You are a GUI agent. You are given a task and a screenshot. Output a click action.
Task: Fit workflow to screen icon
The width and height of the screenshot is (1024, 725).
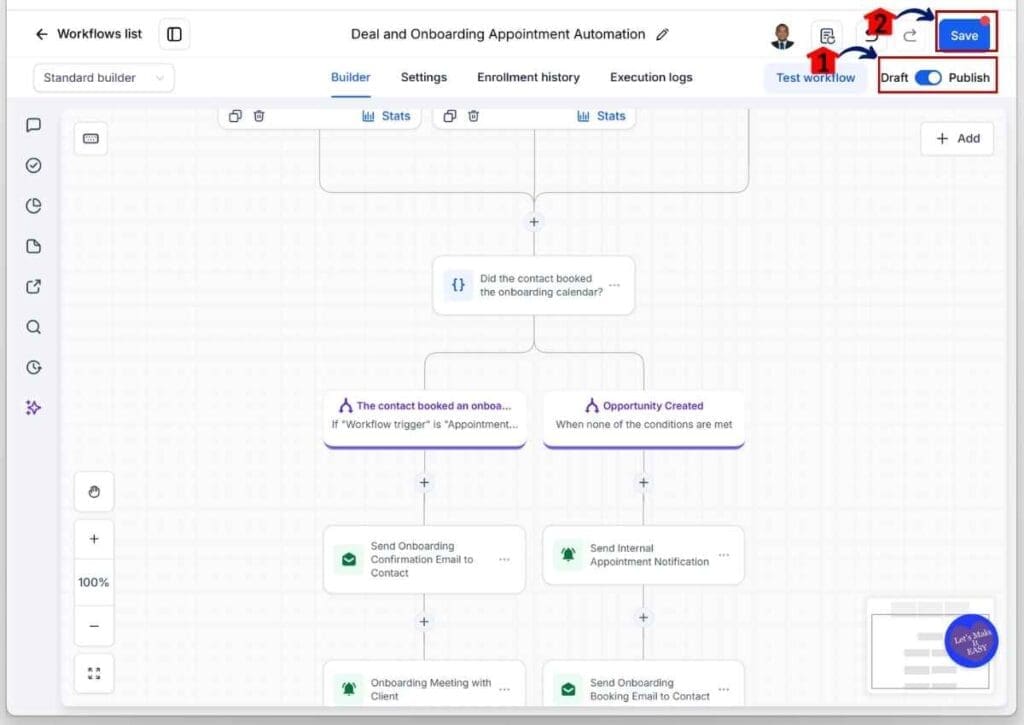pyautogui.click(x=94, y=673)
